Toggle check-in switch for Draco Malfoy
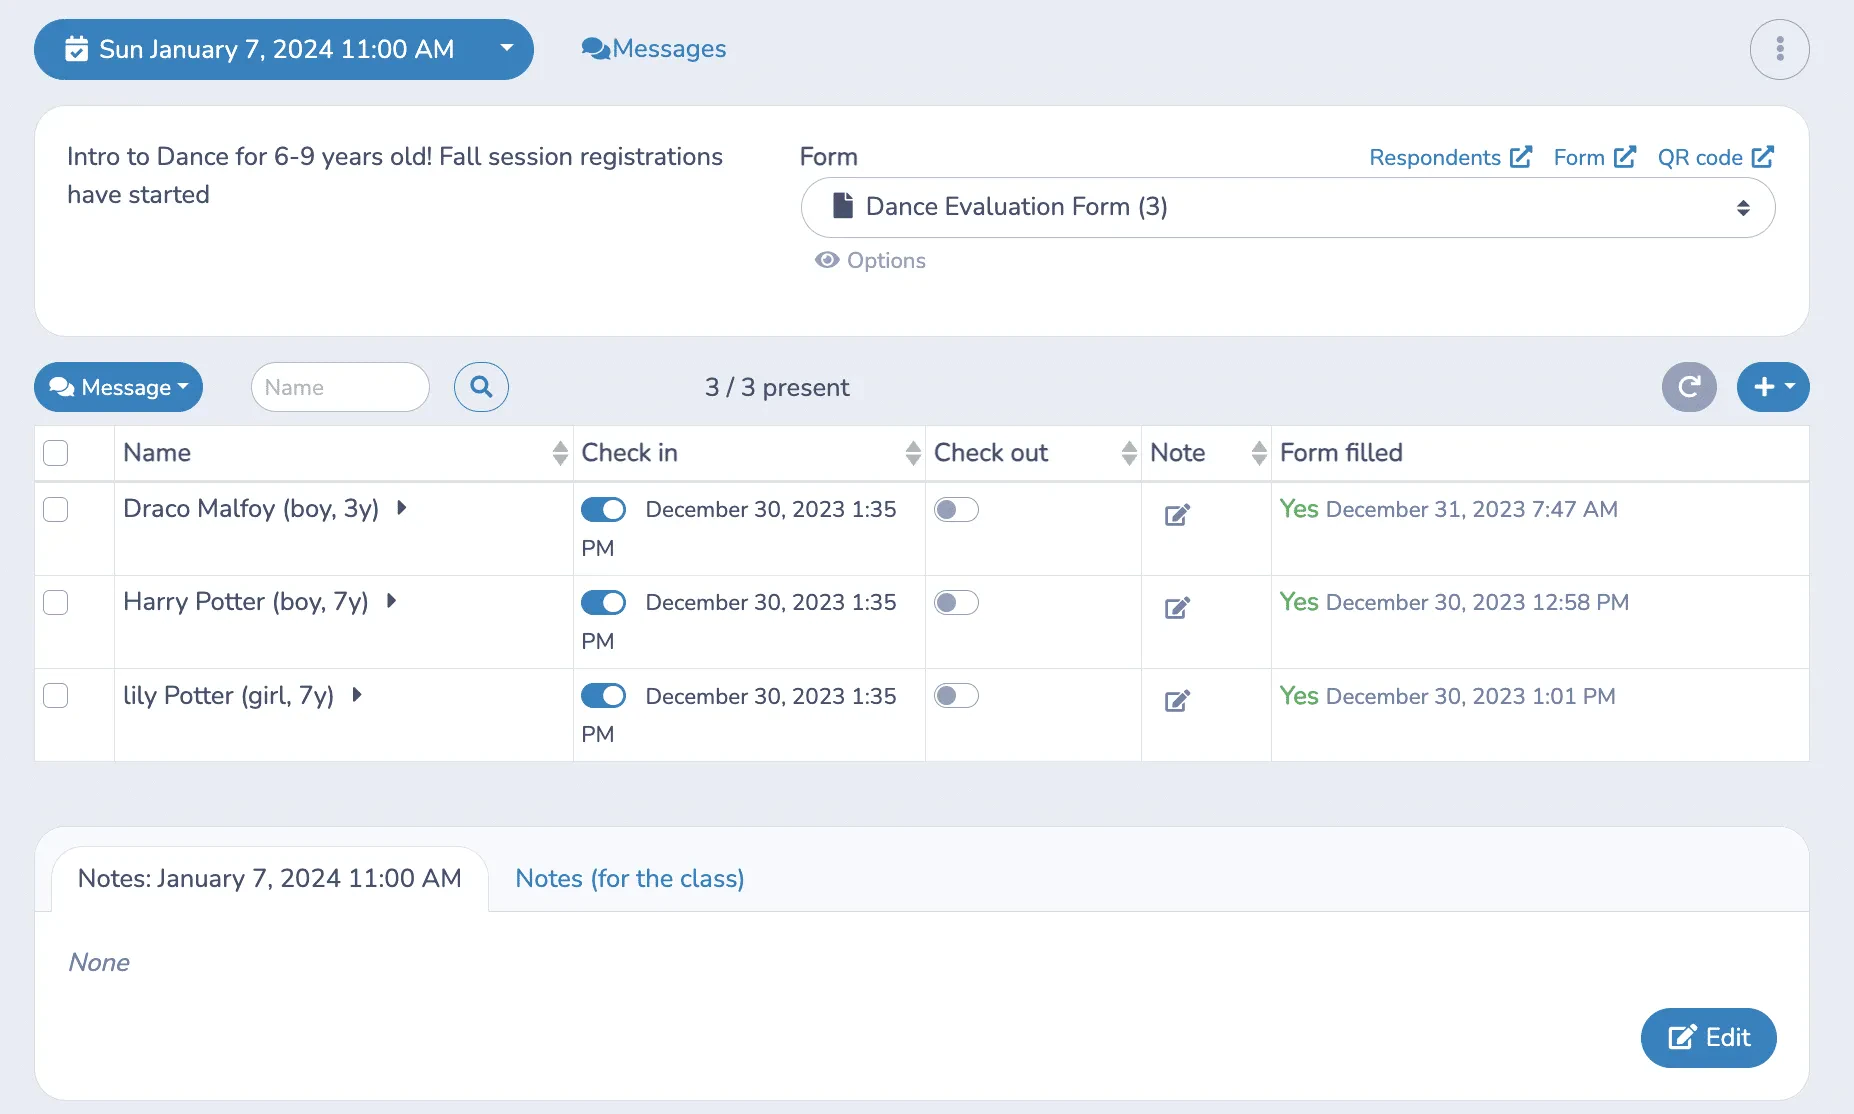The image size is (1854, 1114). 603,510
